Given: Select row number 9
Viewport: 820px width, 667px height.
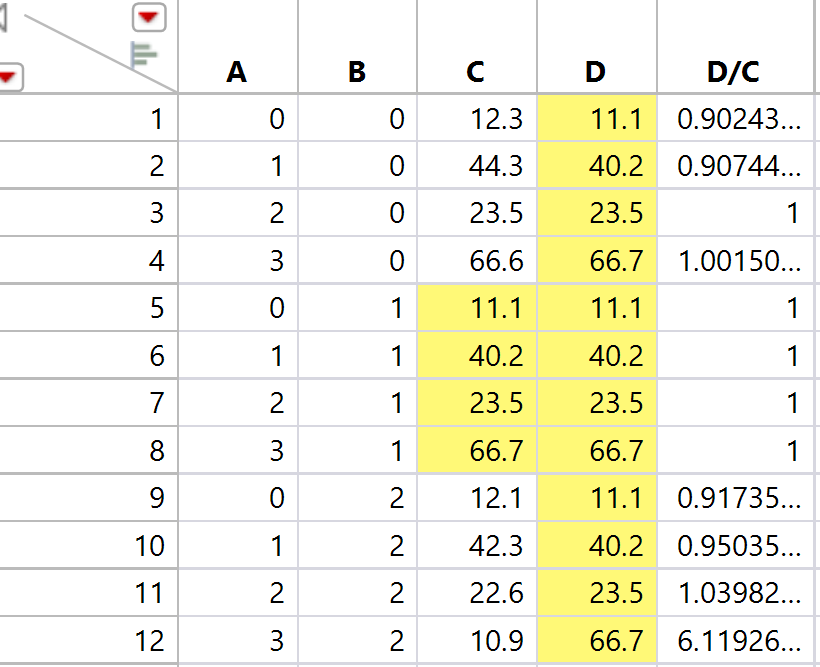Looking at the screenshot, I should (x=88, y=498).
